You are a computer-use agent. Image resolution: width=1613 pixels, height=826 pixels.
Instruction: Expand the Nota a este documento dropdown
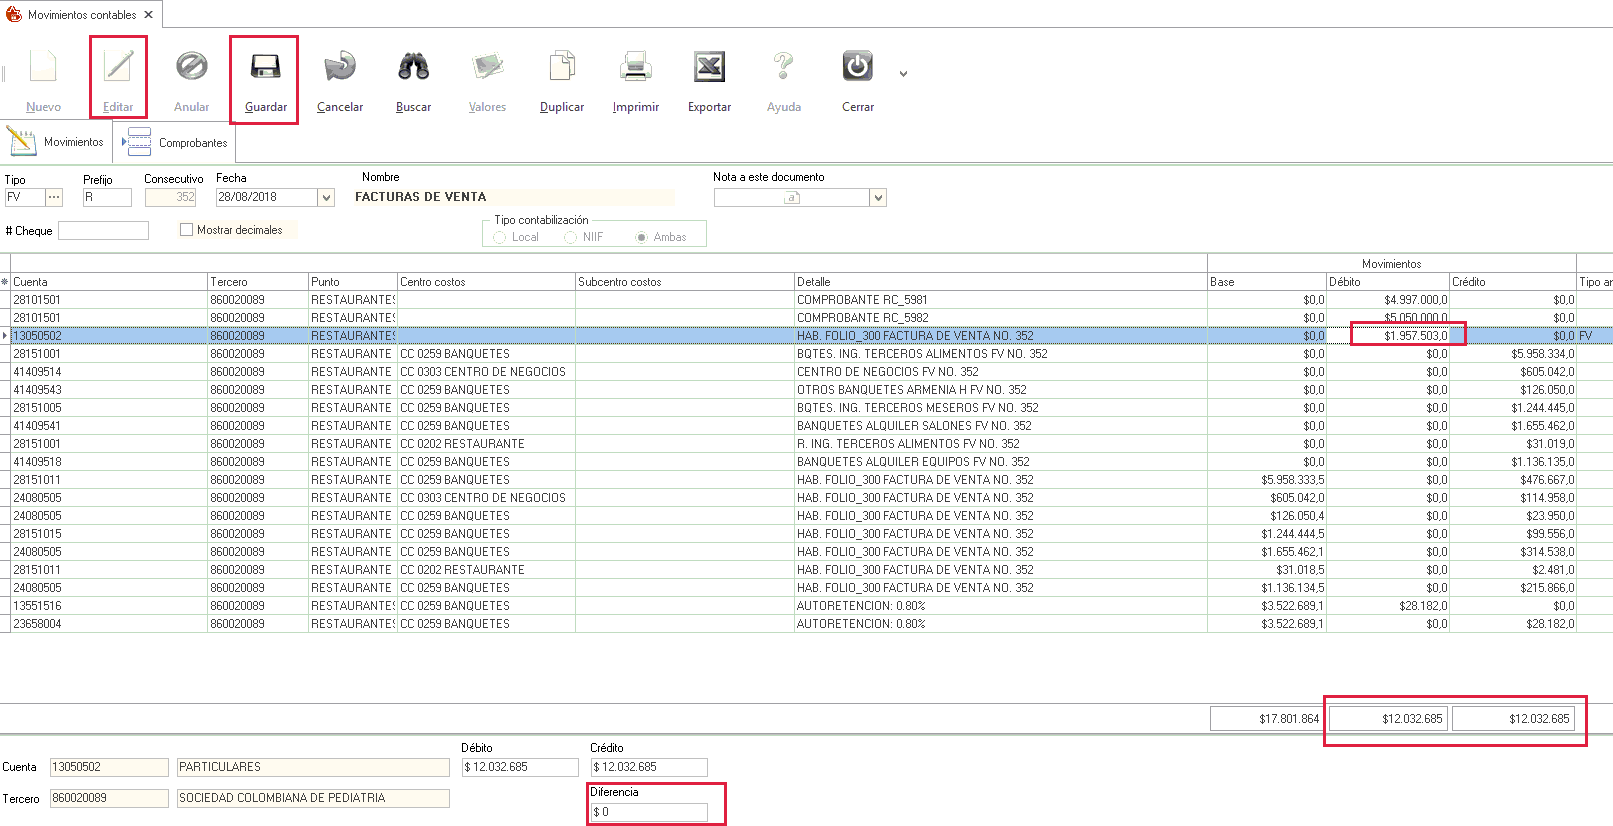coord(878,198)
